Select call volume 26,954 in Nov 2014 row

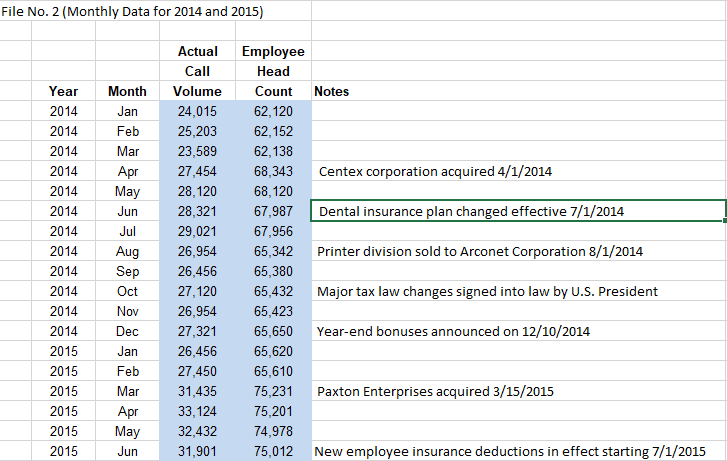pyautogui.click(x=197, y=310)
